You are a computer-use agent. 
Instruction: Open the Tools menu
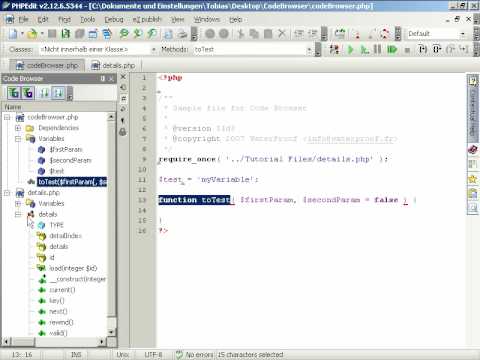(x=88, y=20)
